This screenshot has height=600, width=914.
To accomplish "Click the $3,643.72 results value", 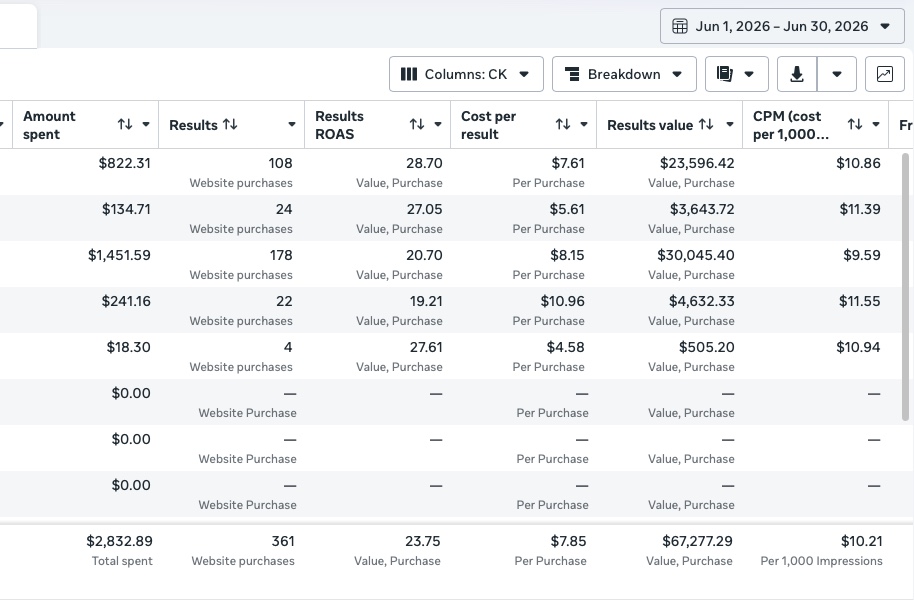I will (x=702, y=209).
